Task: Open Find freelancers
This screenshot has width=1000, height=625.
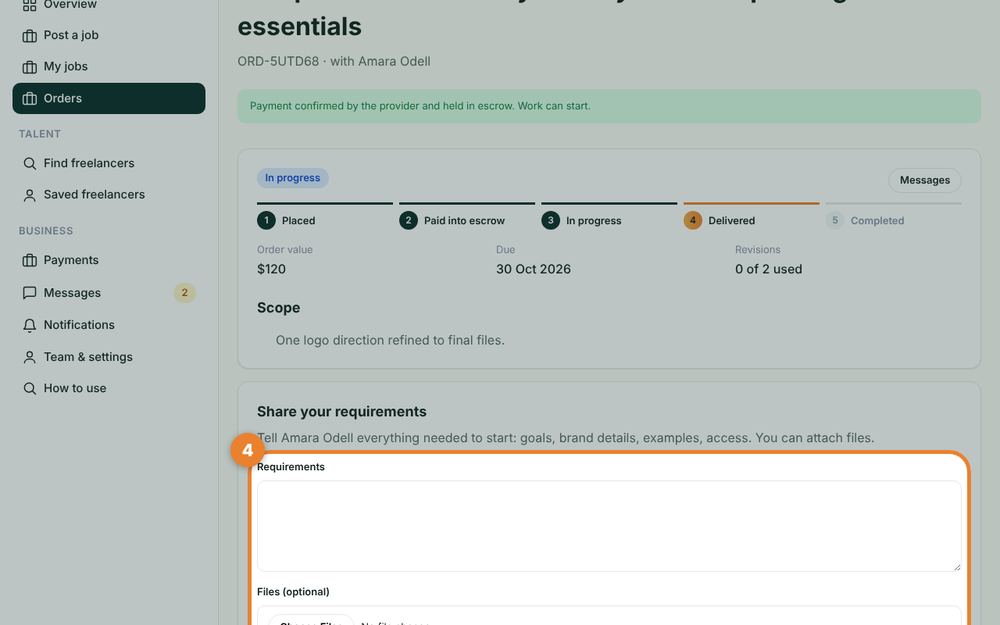Action: pyautogui.click(x=109, y=163)
